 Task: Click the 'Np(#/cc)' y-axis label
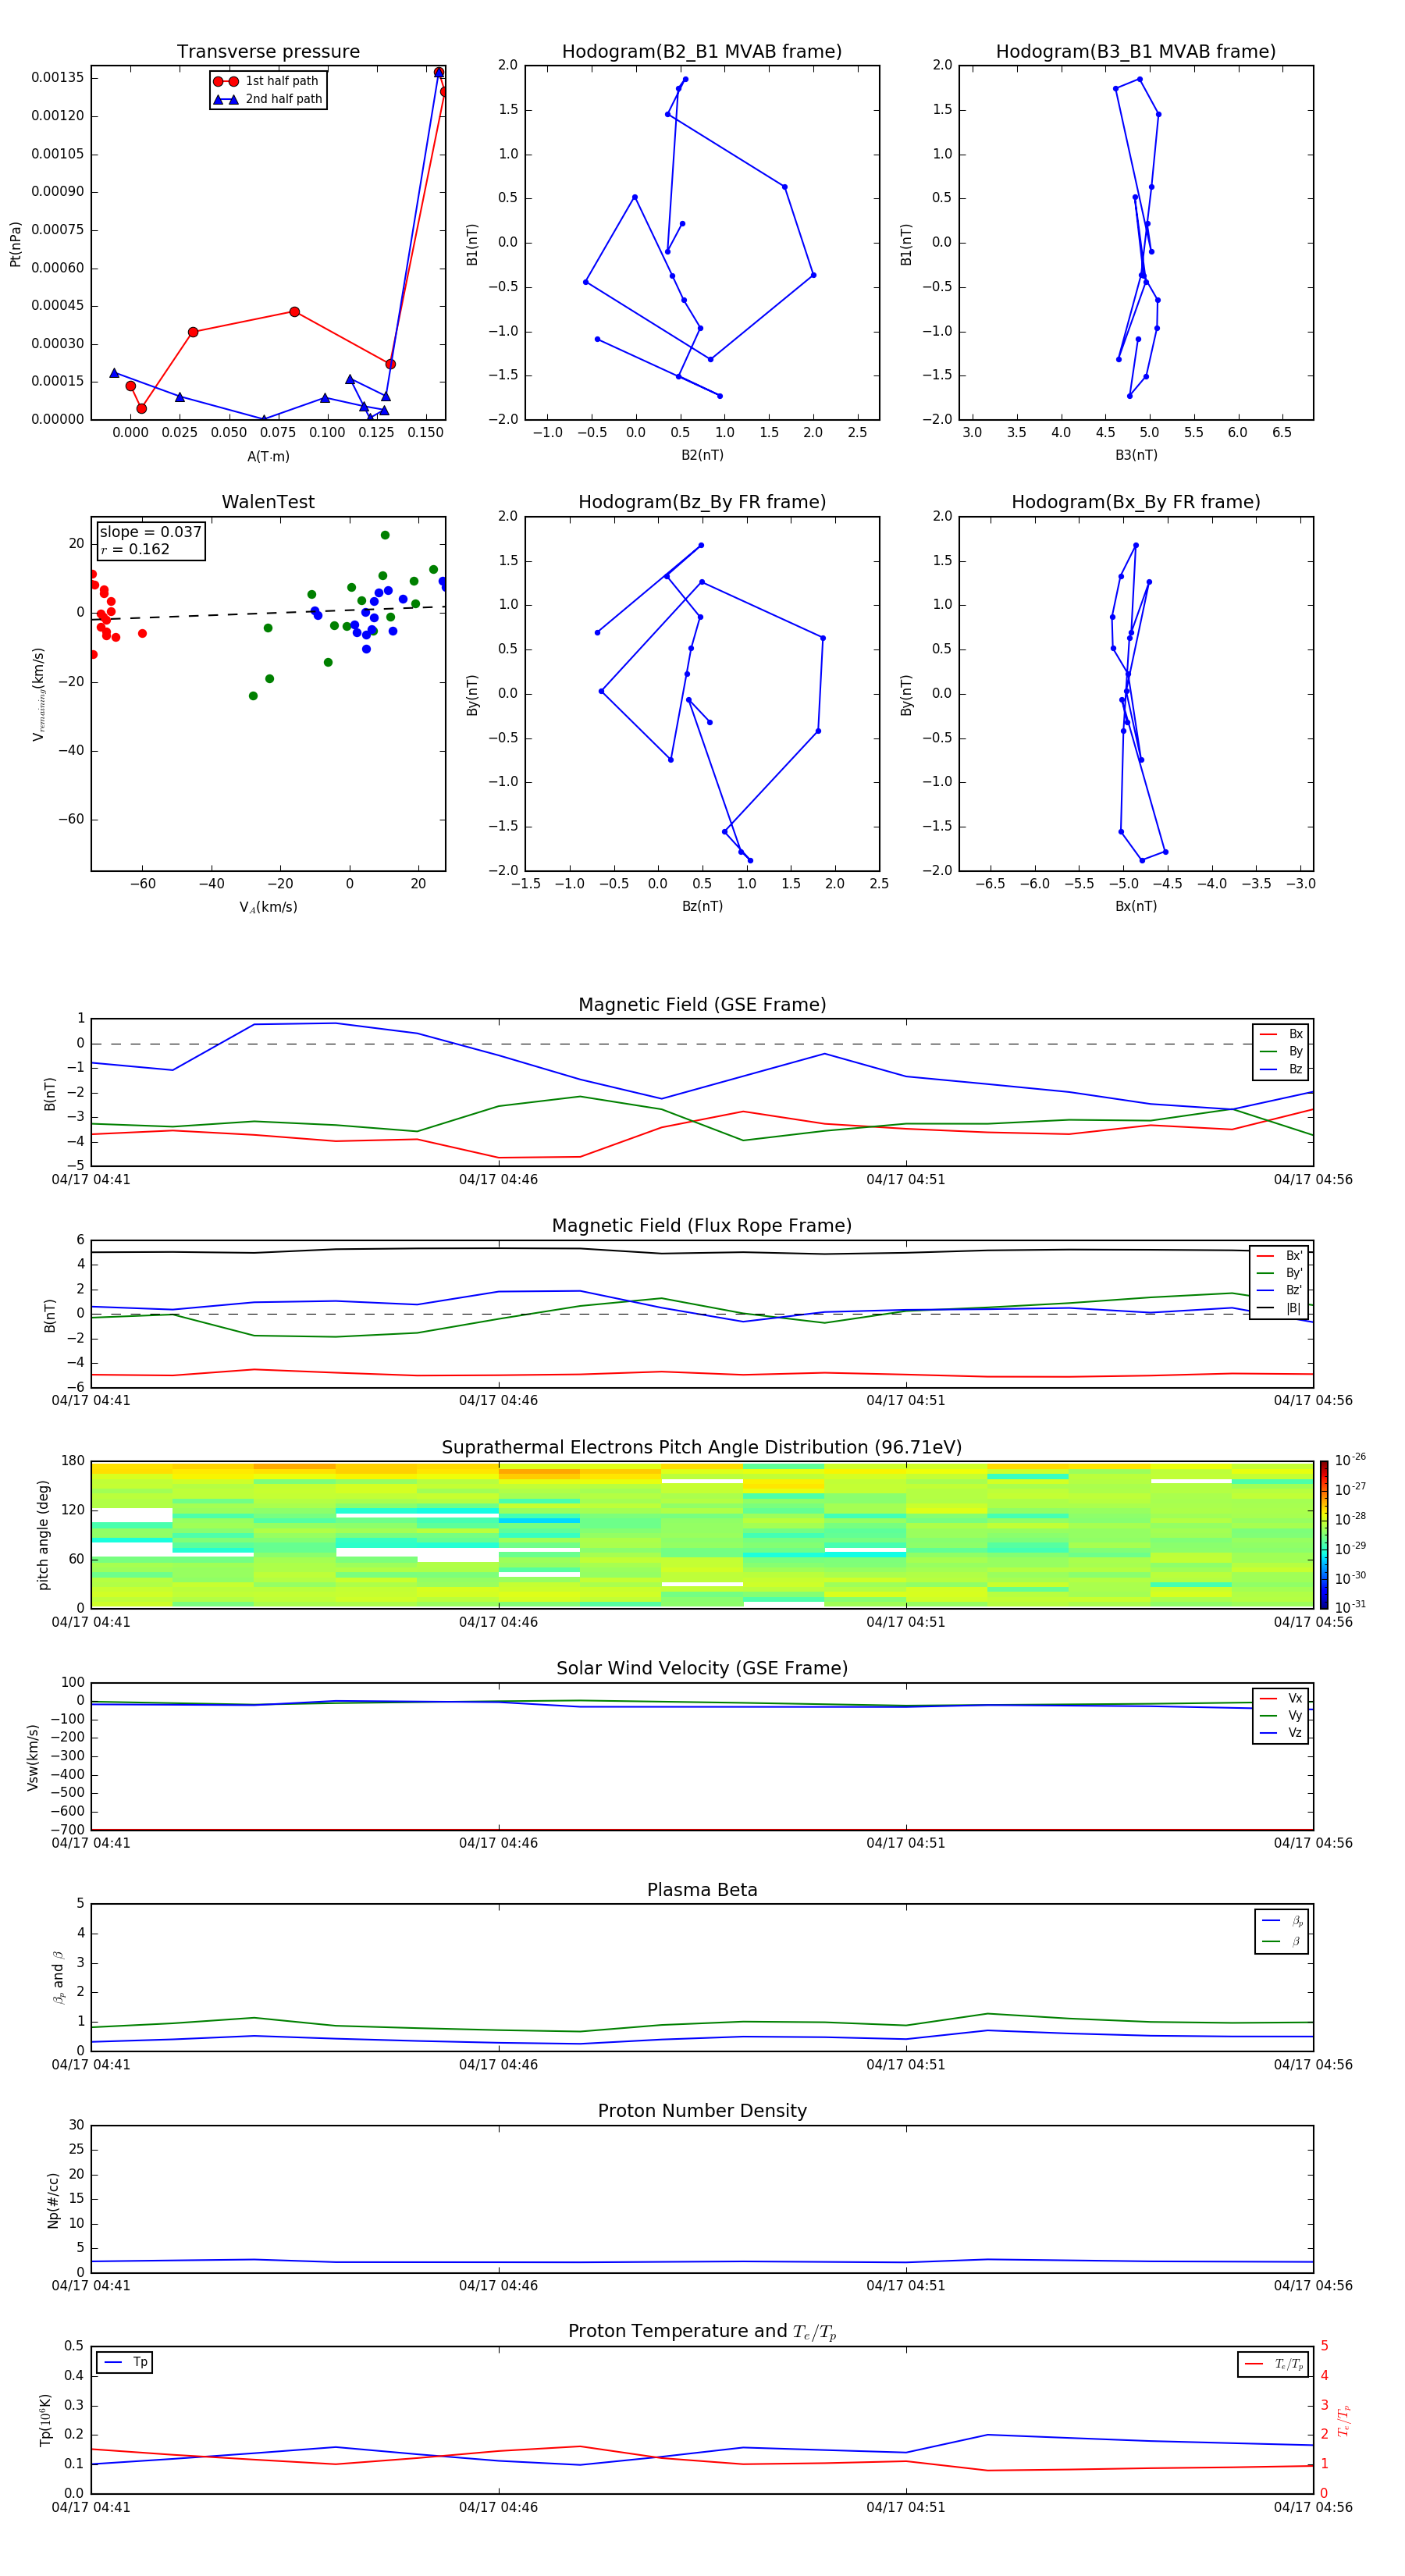53,2200
